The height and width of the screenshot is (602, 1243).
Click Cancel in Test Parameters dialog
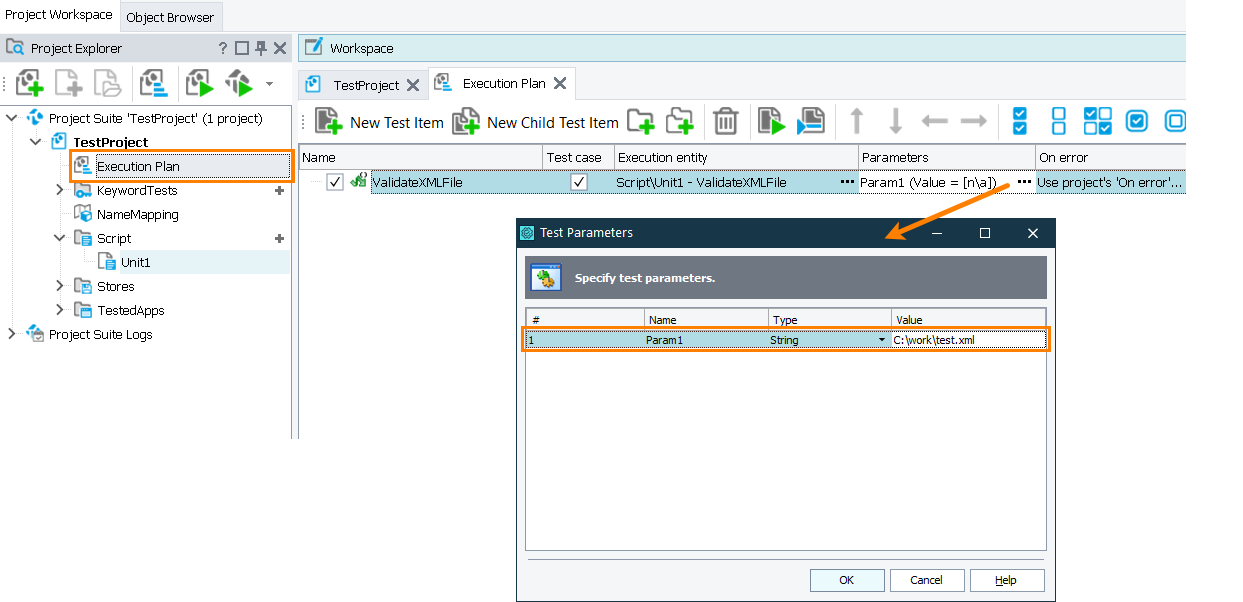[927, 580]
